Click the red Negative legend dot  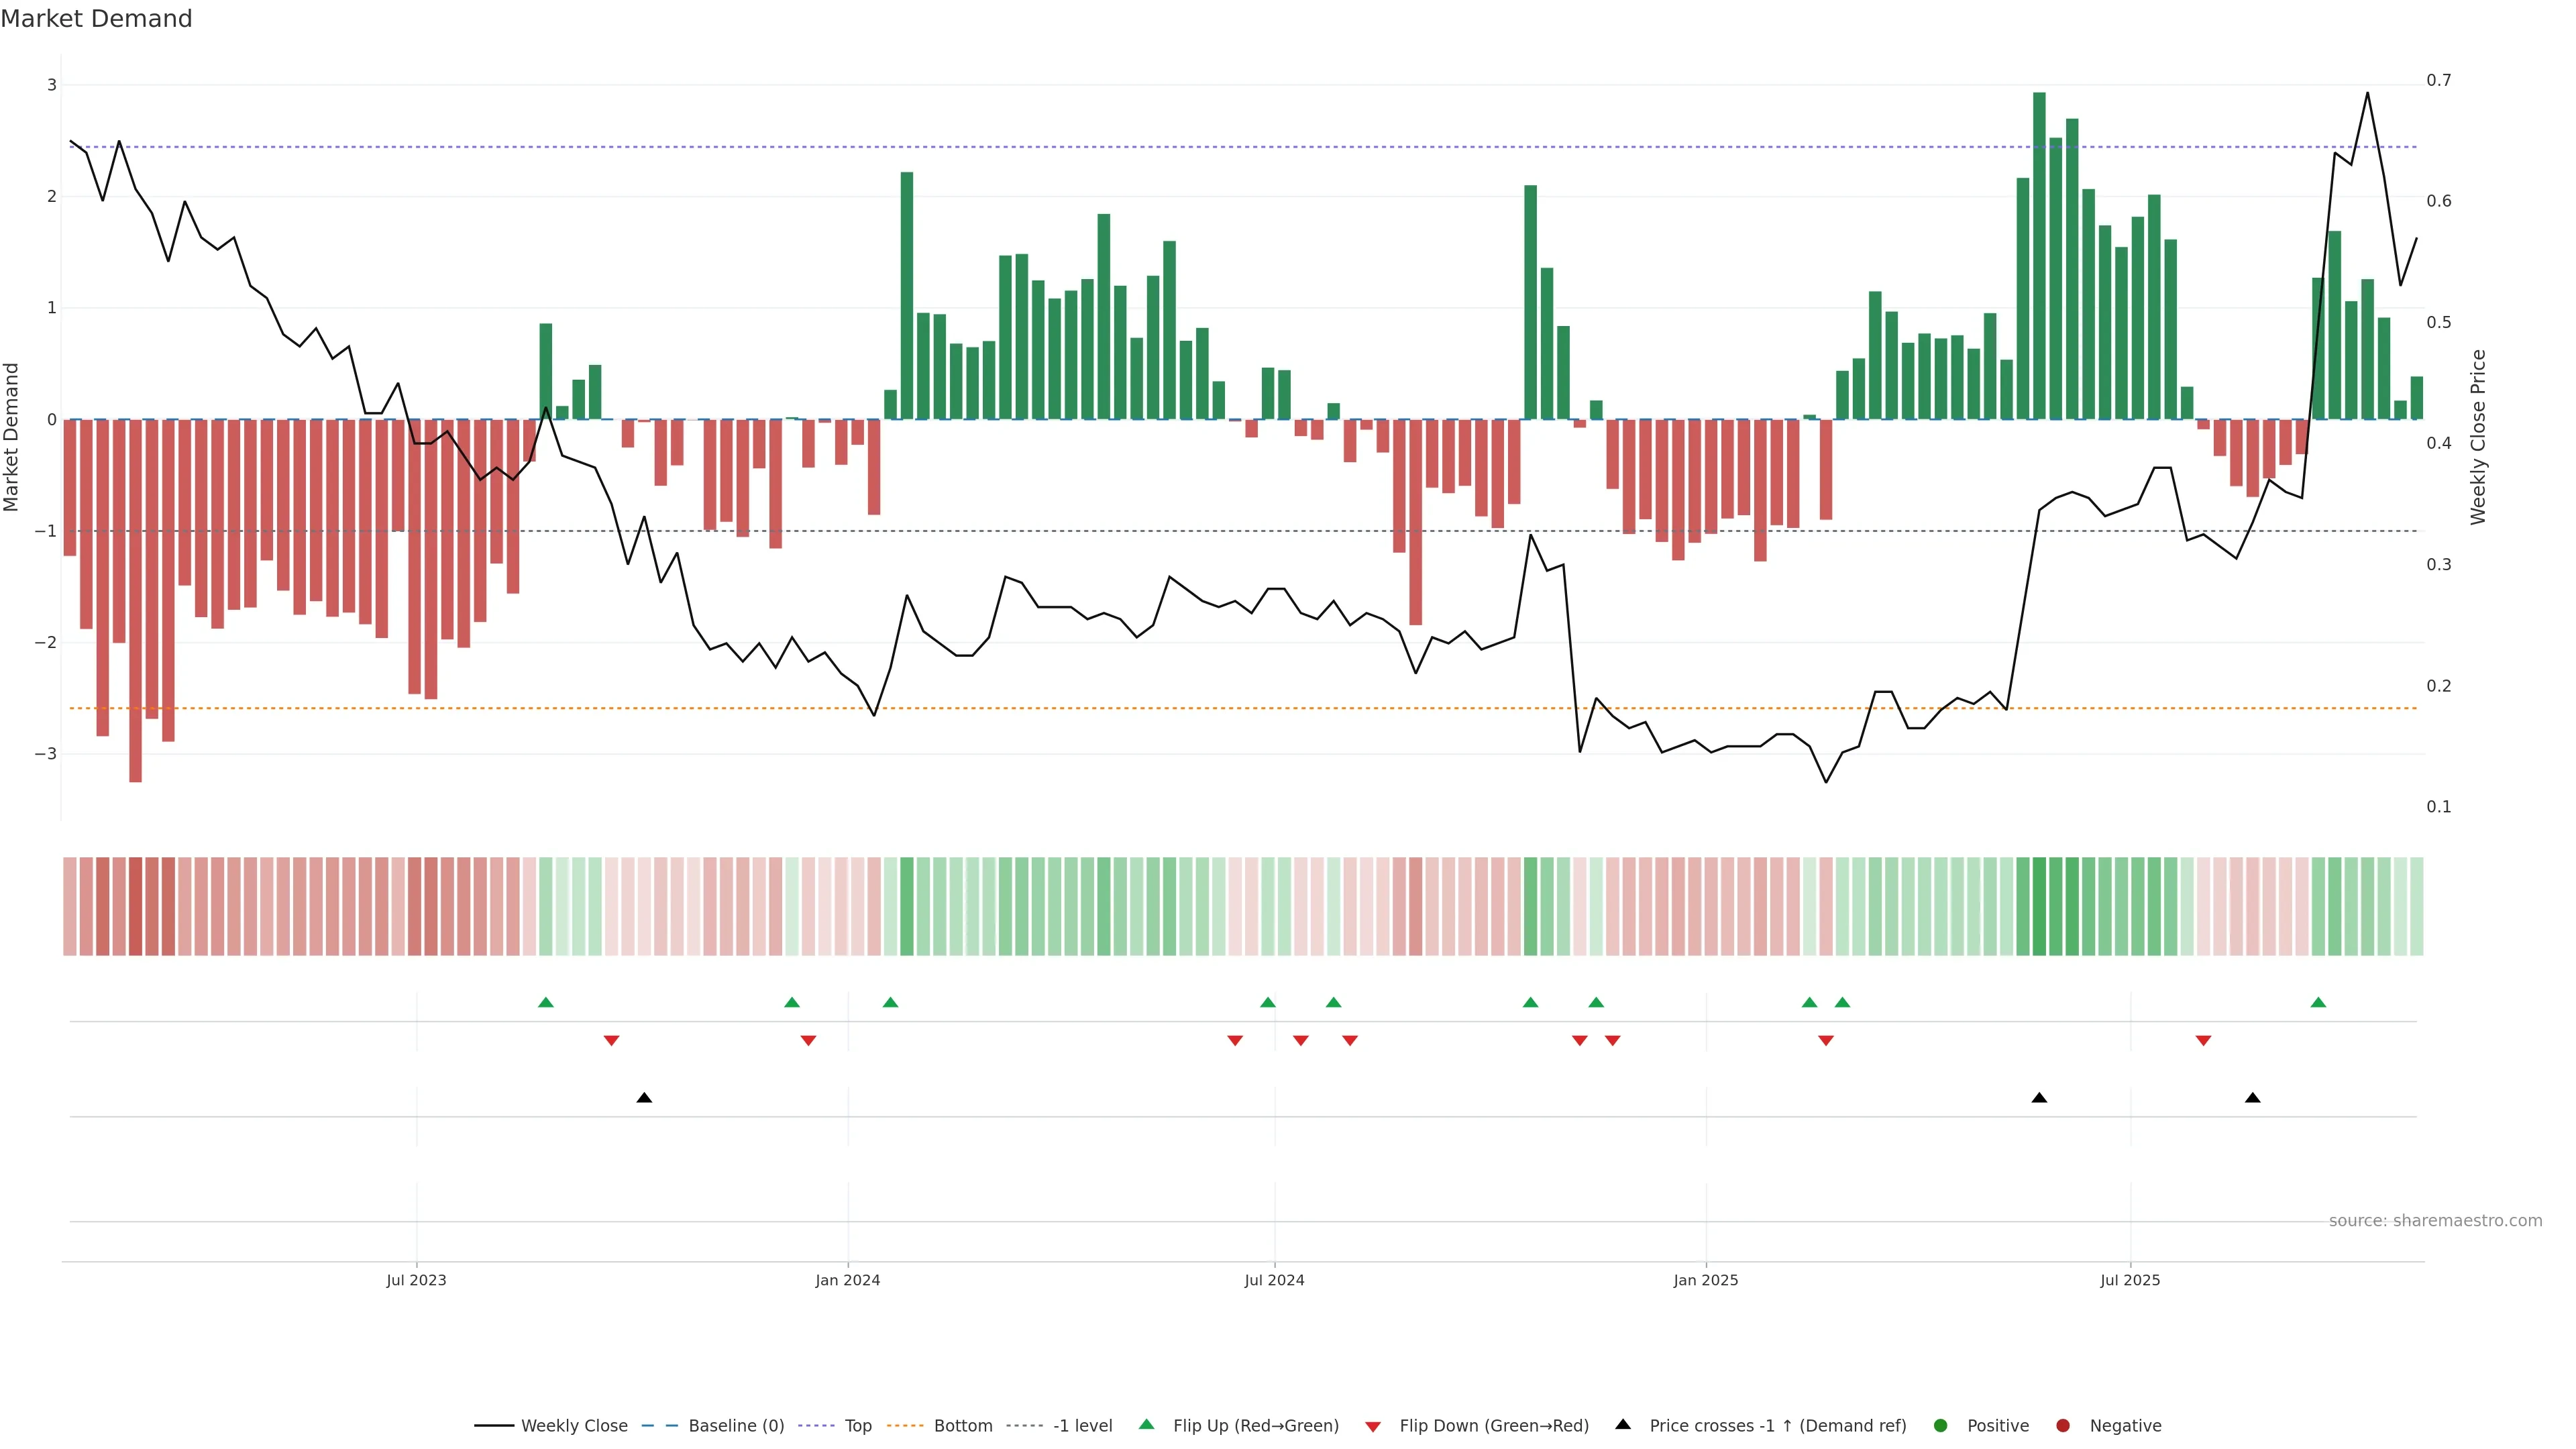pyautogui.click(x=2063, y=1425)
